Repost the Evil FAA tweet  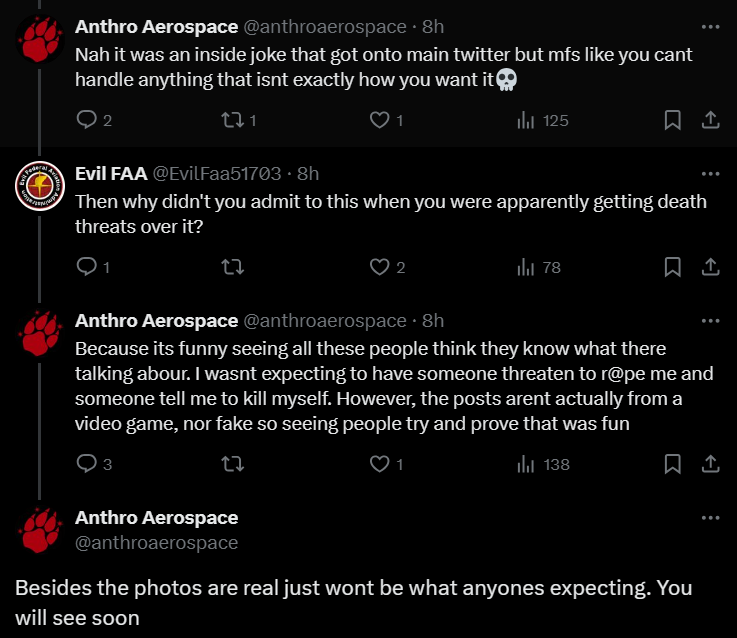coord(231,267)
